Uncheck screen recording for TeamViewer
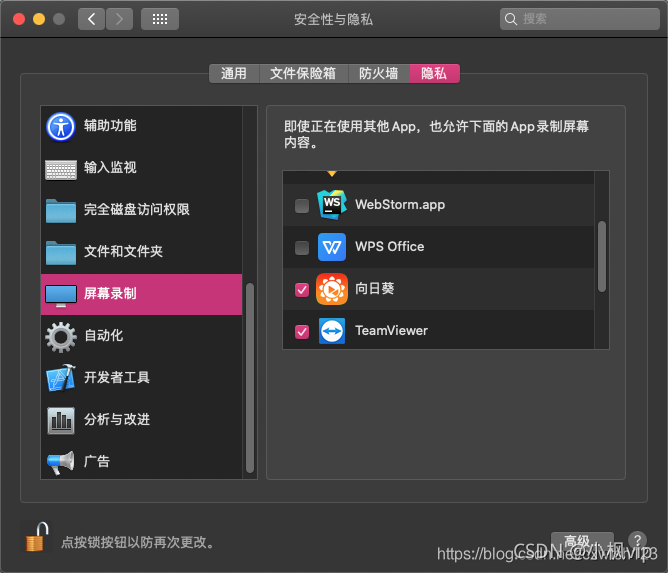 [302, 331]
